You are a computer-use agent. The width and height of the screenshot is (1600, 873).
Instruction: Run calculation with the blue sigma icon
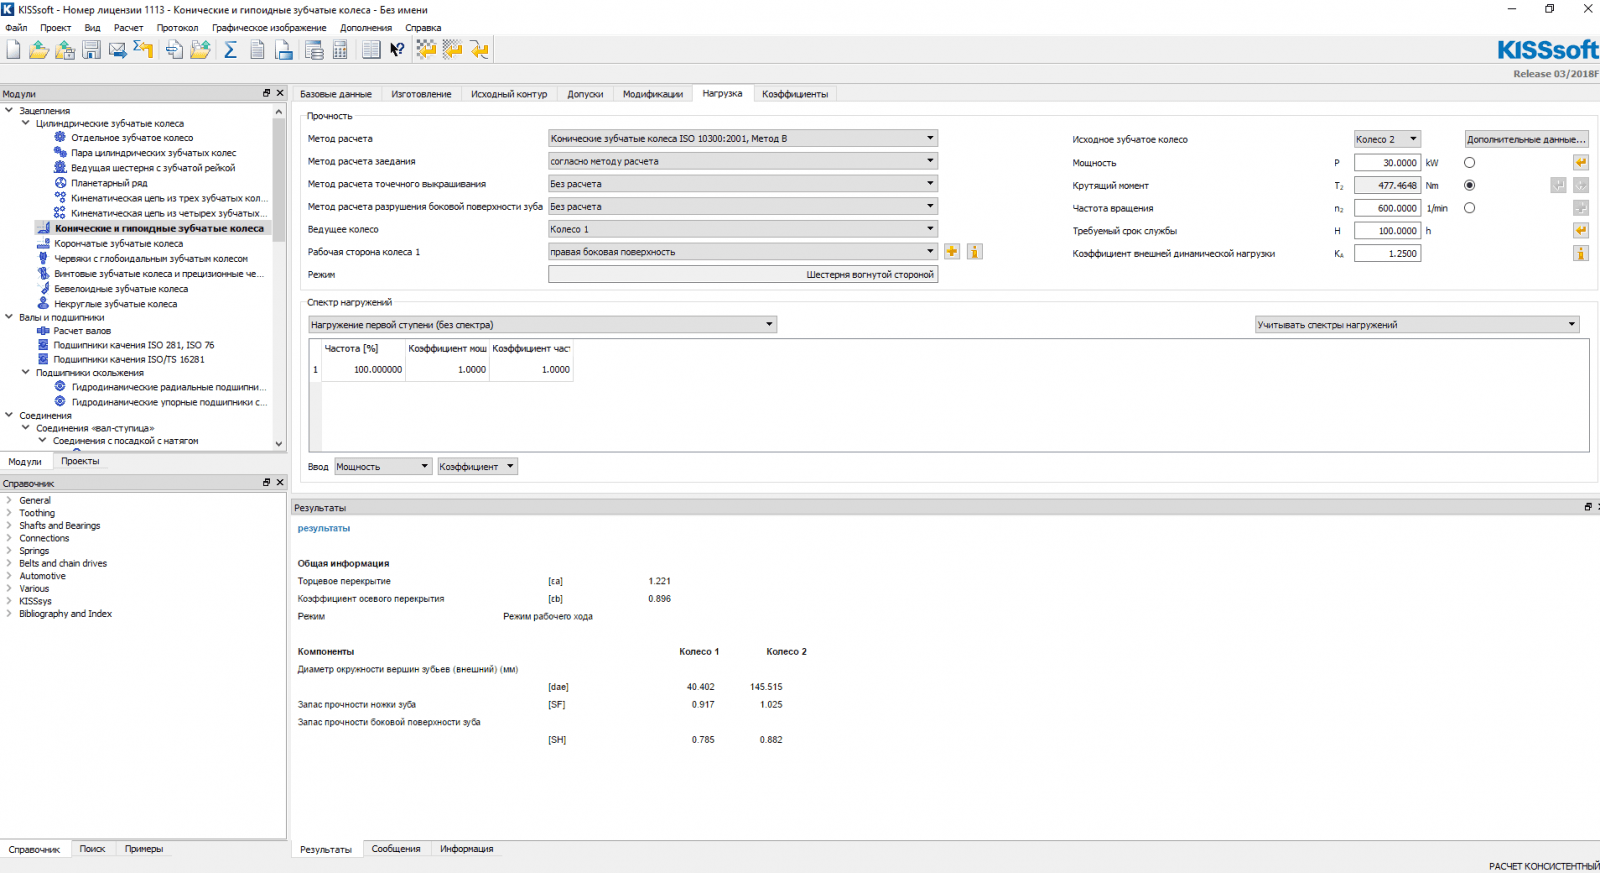(230, 50)
